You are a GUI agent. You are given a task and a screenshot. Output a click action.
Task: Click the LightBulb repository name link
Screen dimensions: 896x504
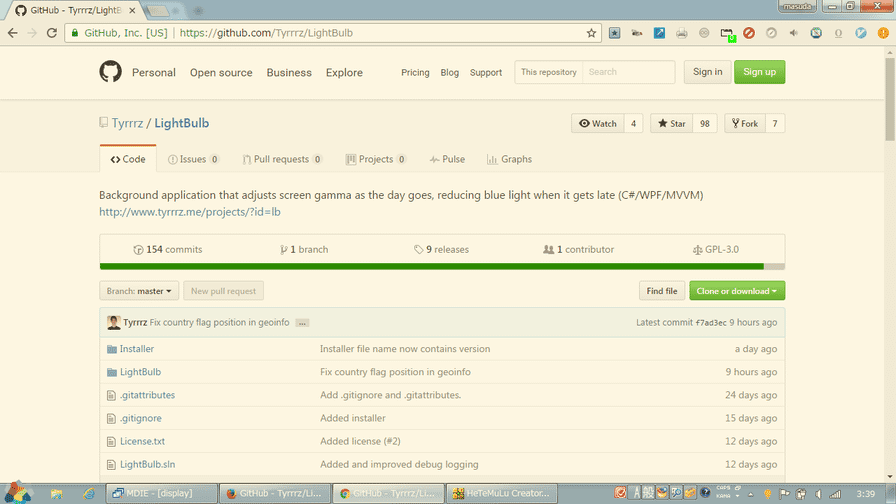[182, 123]
